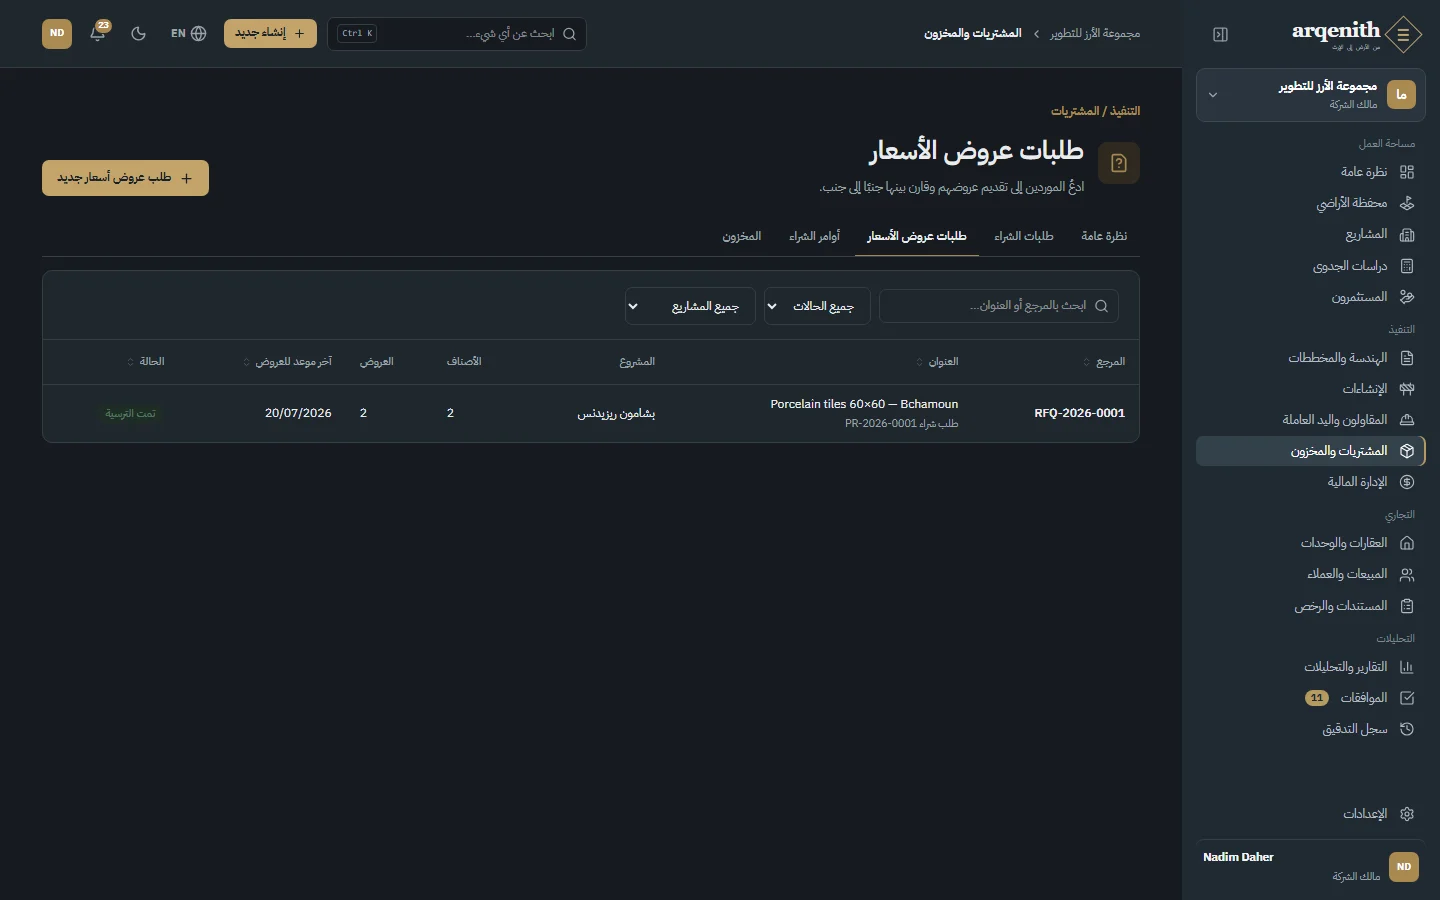
Task: Open سجل التدقيق in the sidebar
Action: point(1310,729)
